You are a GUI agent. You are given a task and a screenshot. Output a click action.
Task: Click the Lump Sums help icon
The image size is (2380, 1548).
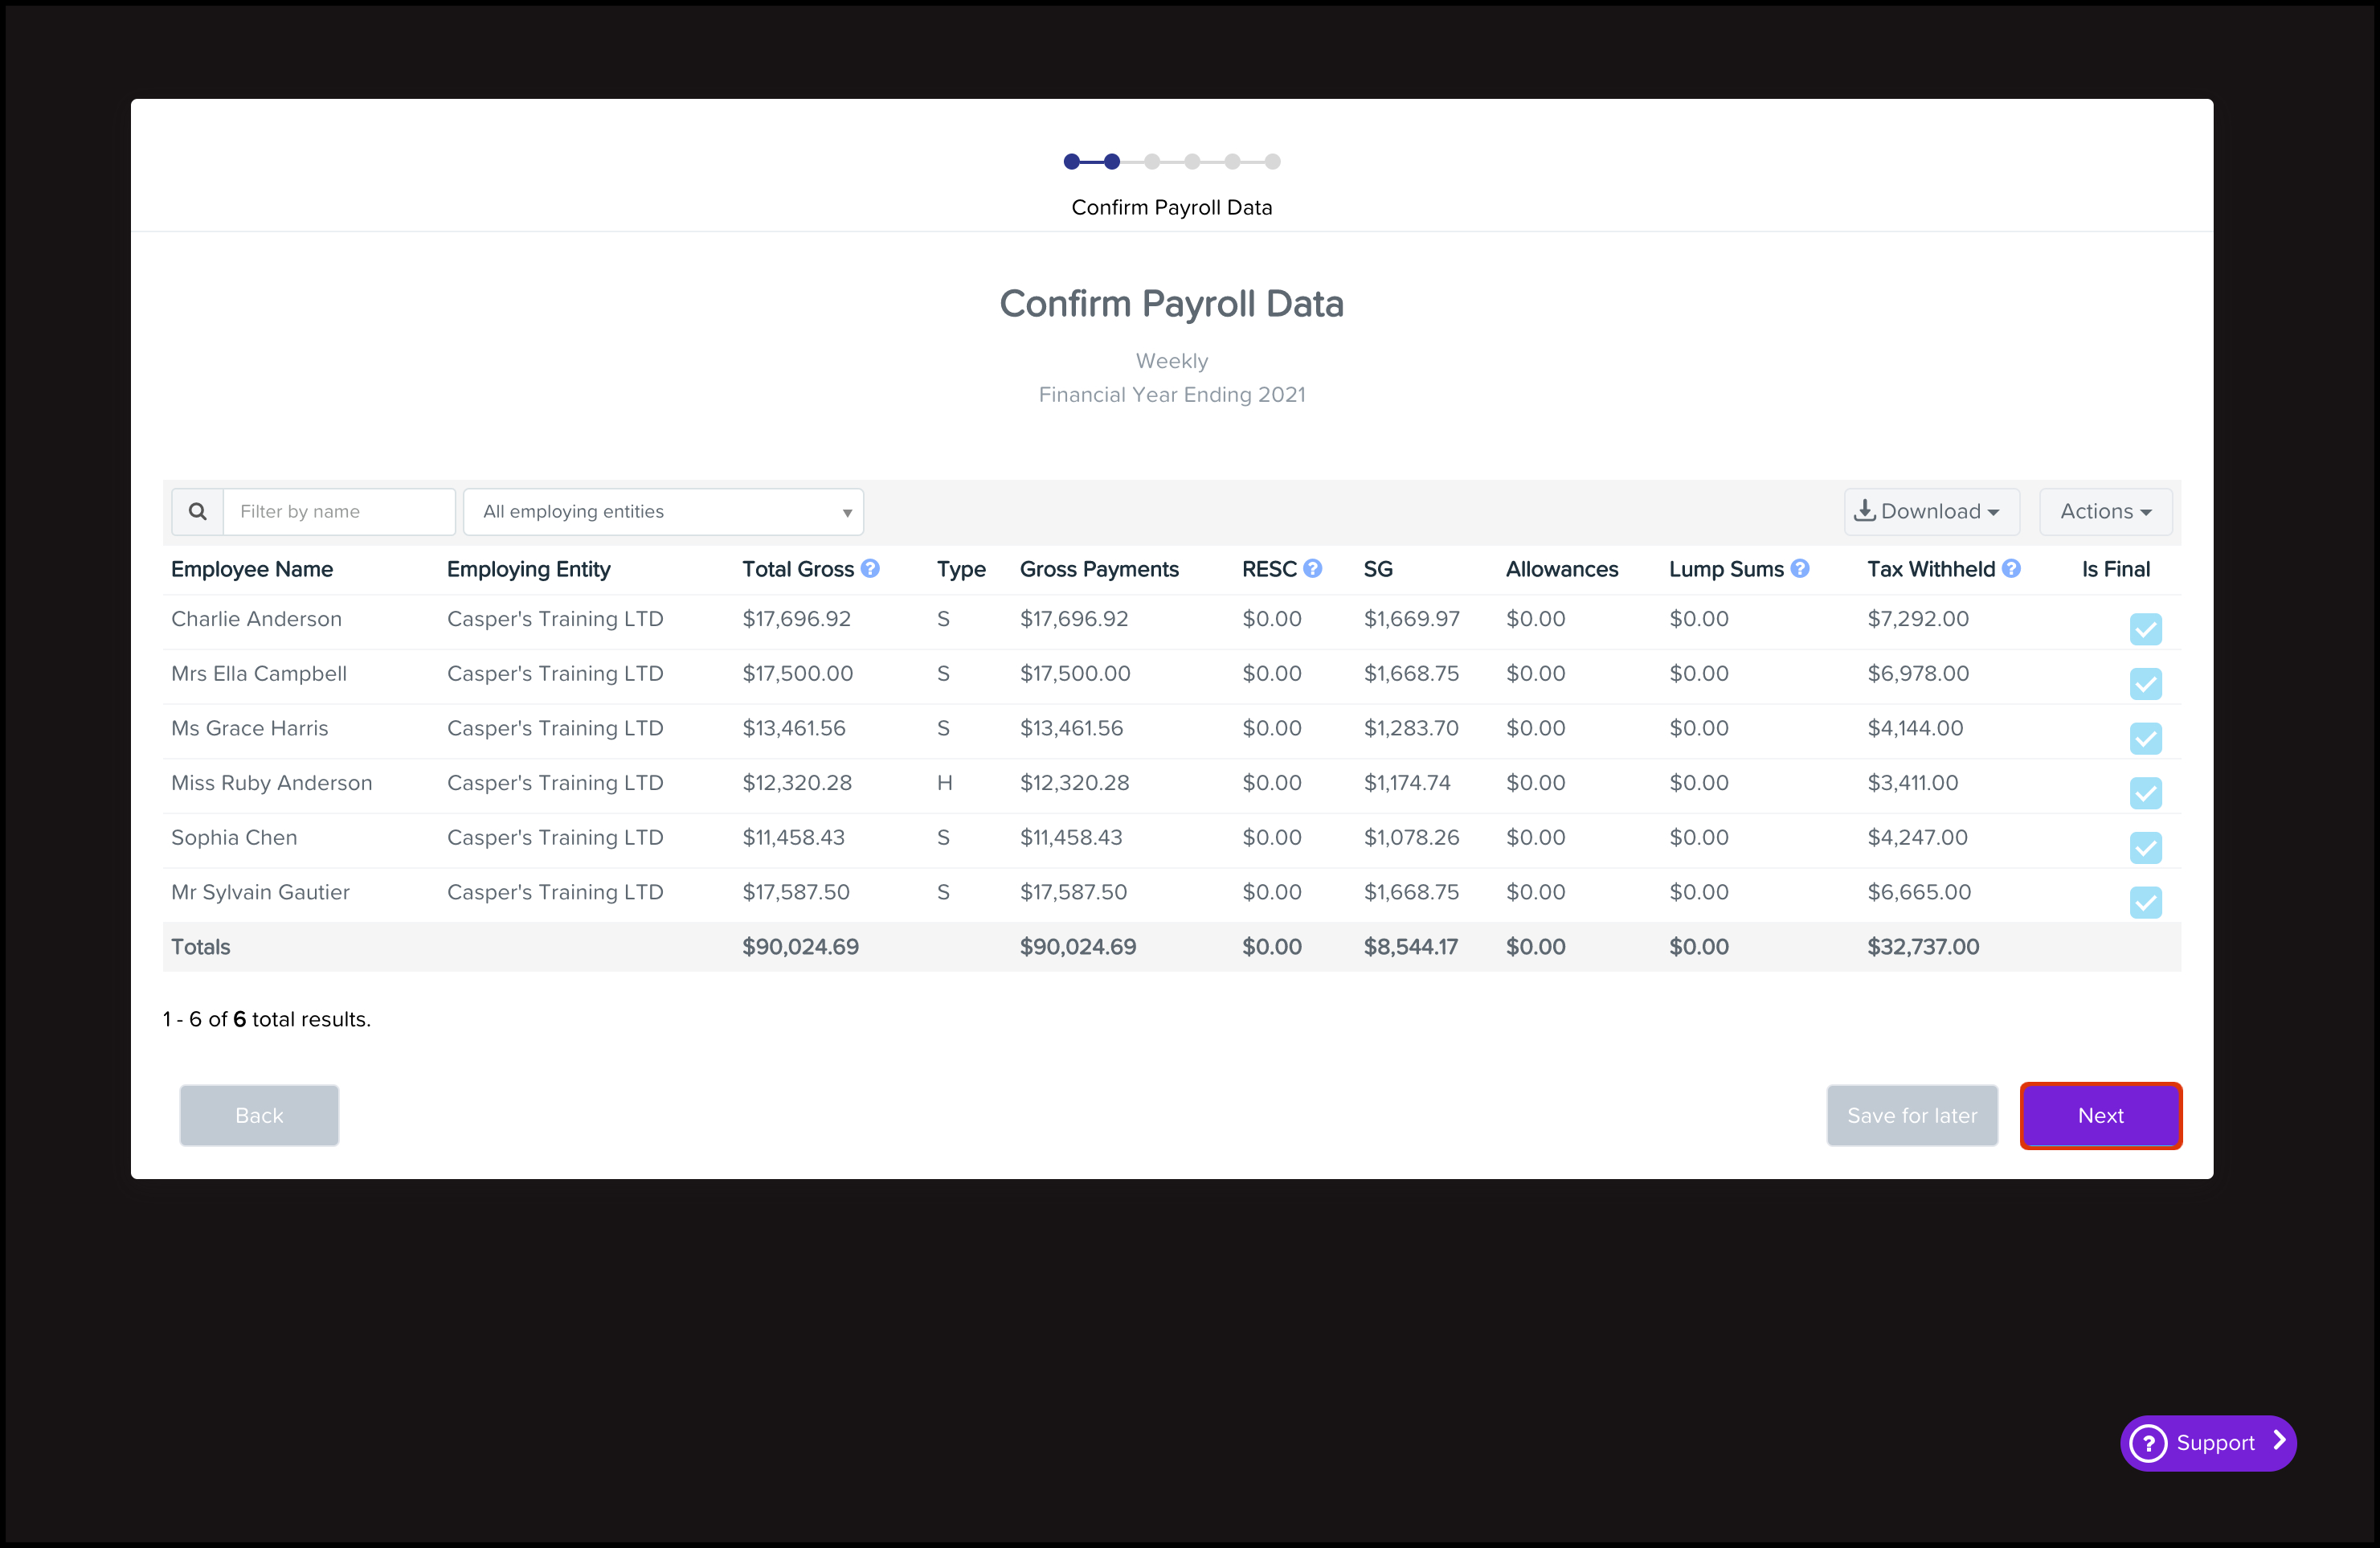point(1800,569)
